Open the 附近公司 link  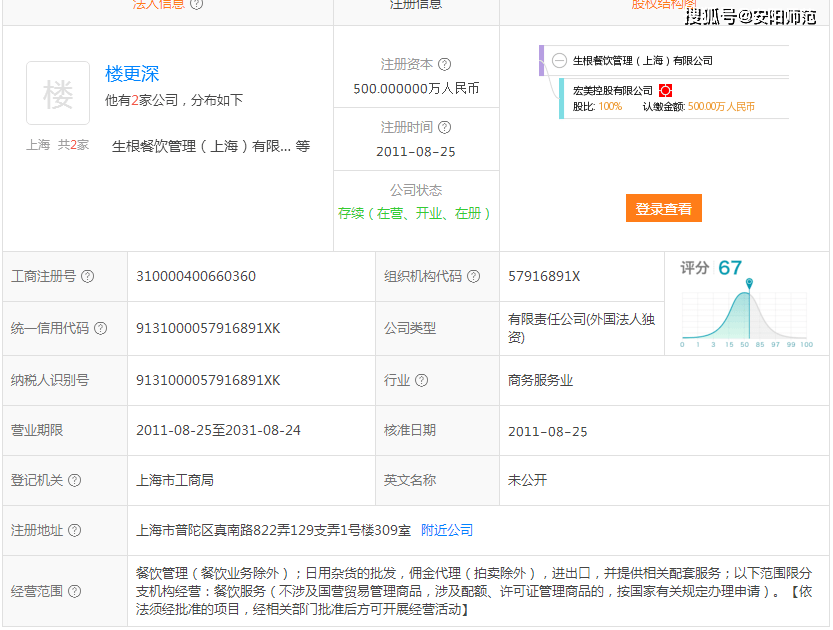(447, 530)
